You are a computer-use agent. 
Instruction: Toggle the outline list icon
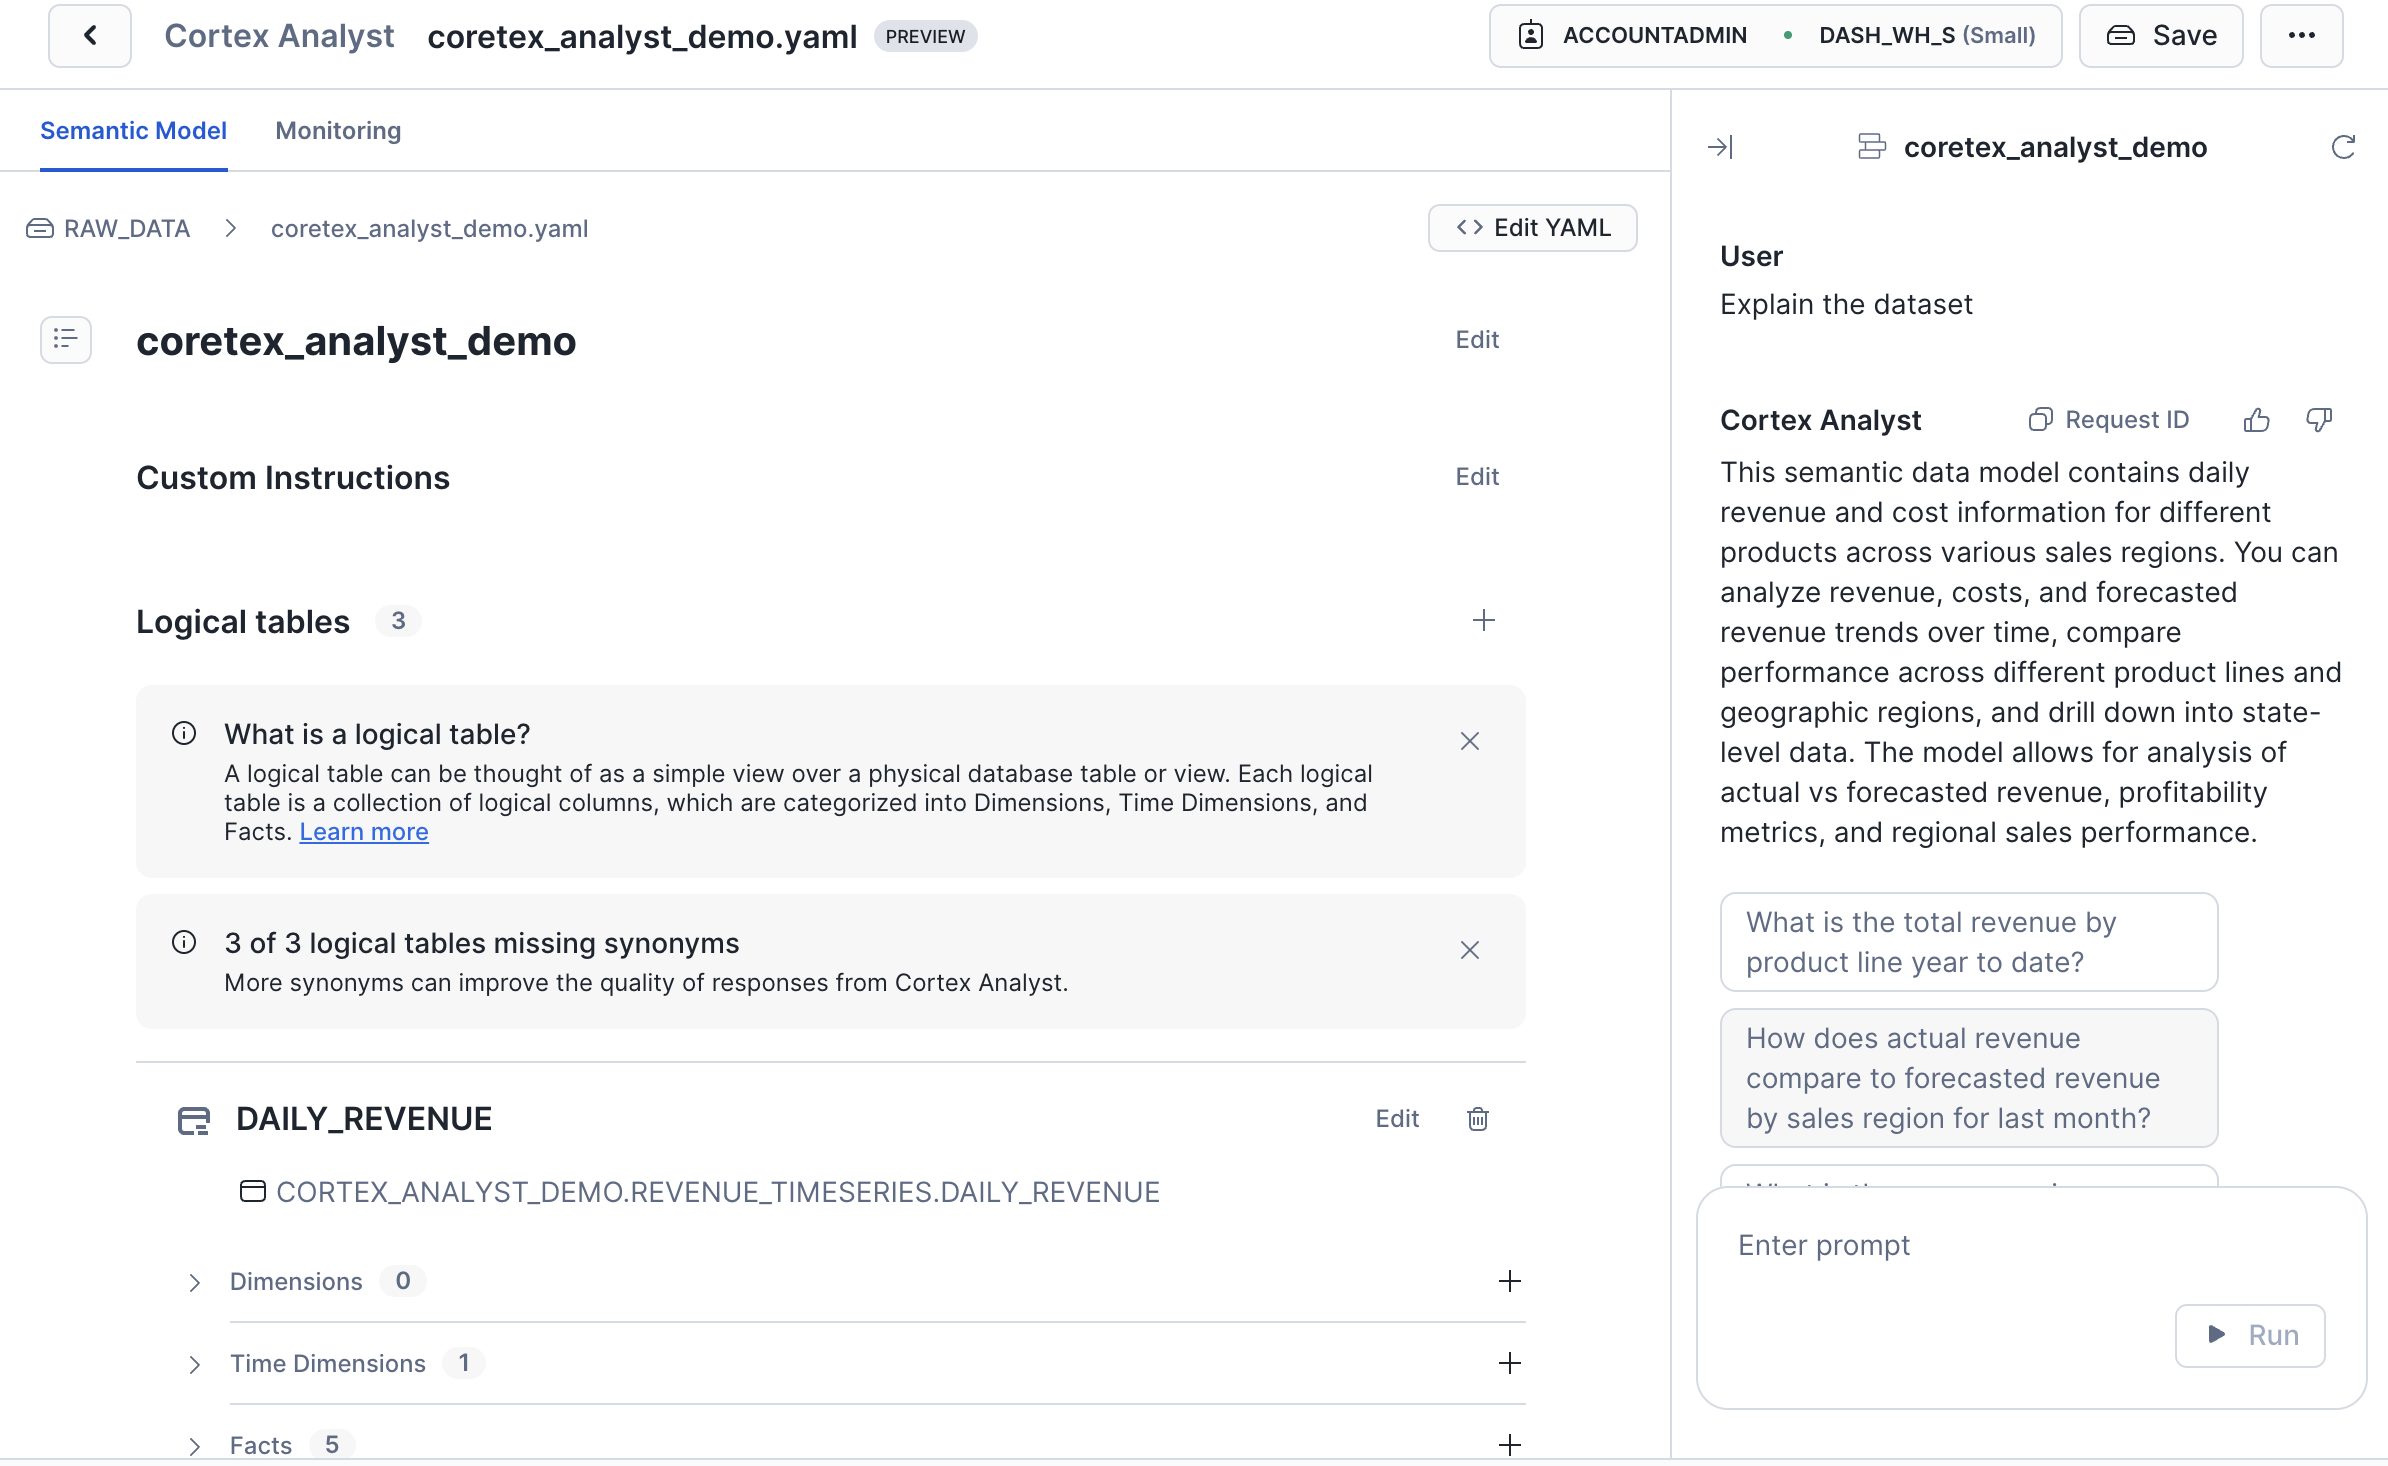pyautogui.click(x=66, y=340)
